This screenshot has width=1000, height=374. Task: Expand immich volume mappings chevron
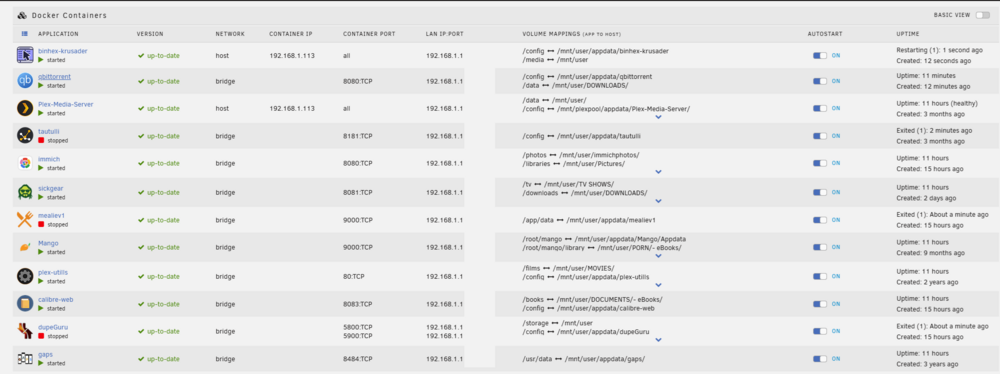pos(659,172)
